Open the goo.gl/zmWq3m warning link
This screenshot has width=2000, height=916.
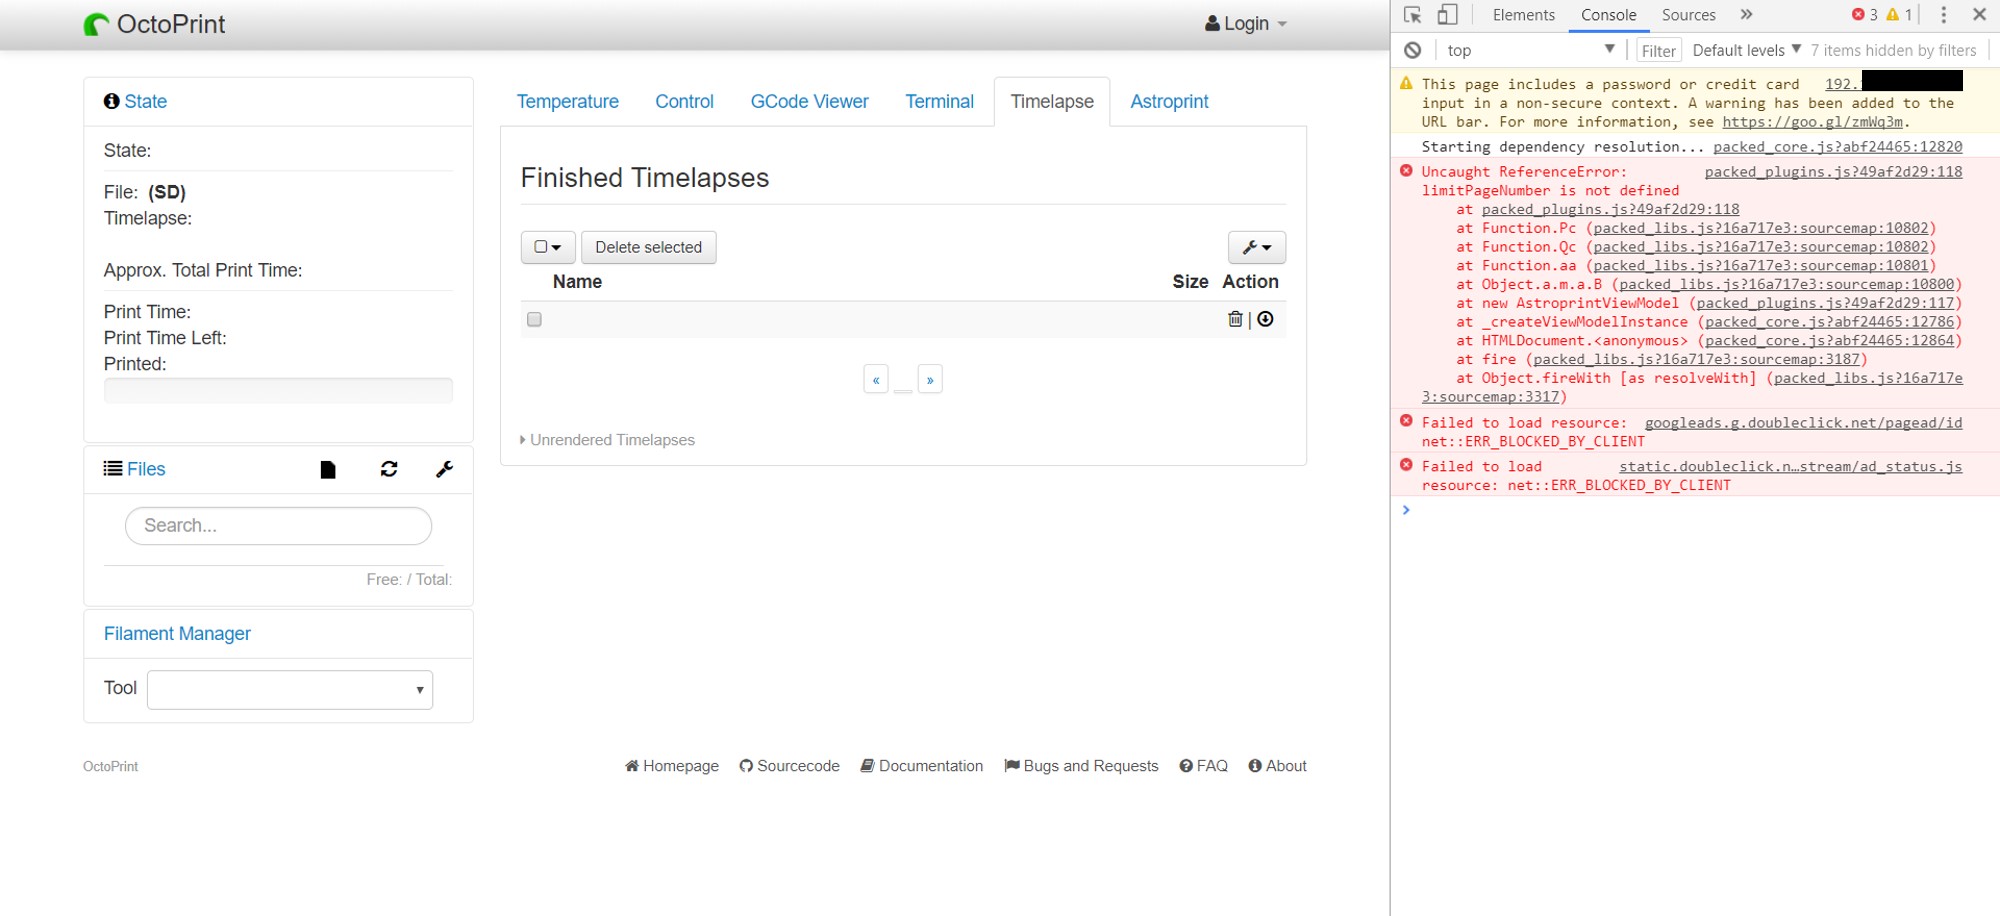pyautogui.click(x=1812, y=122)
